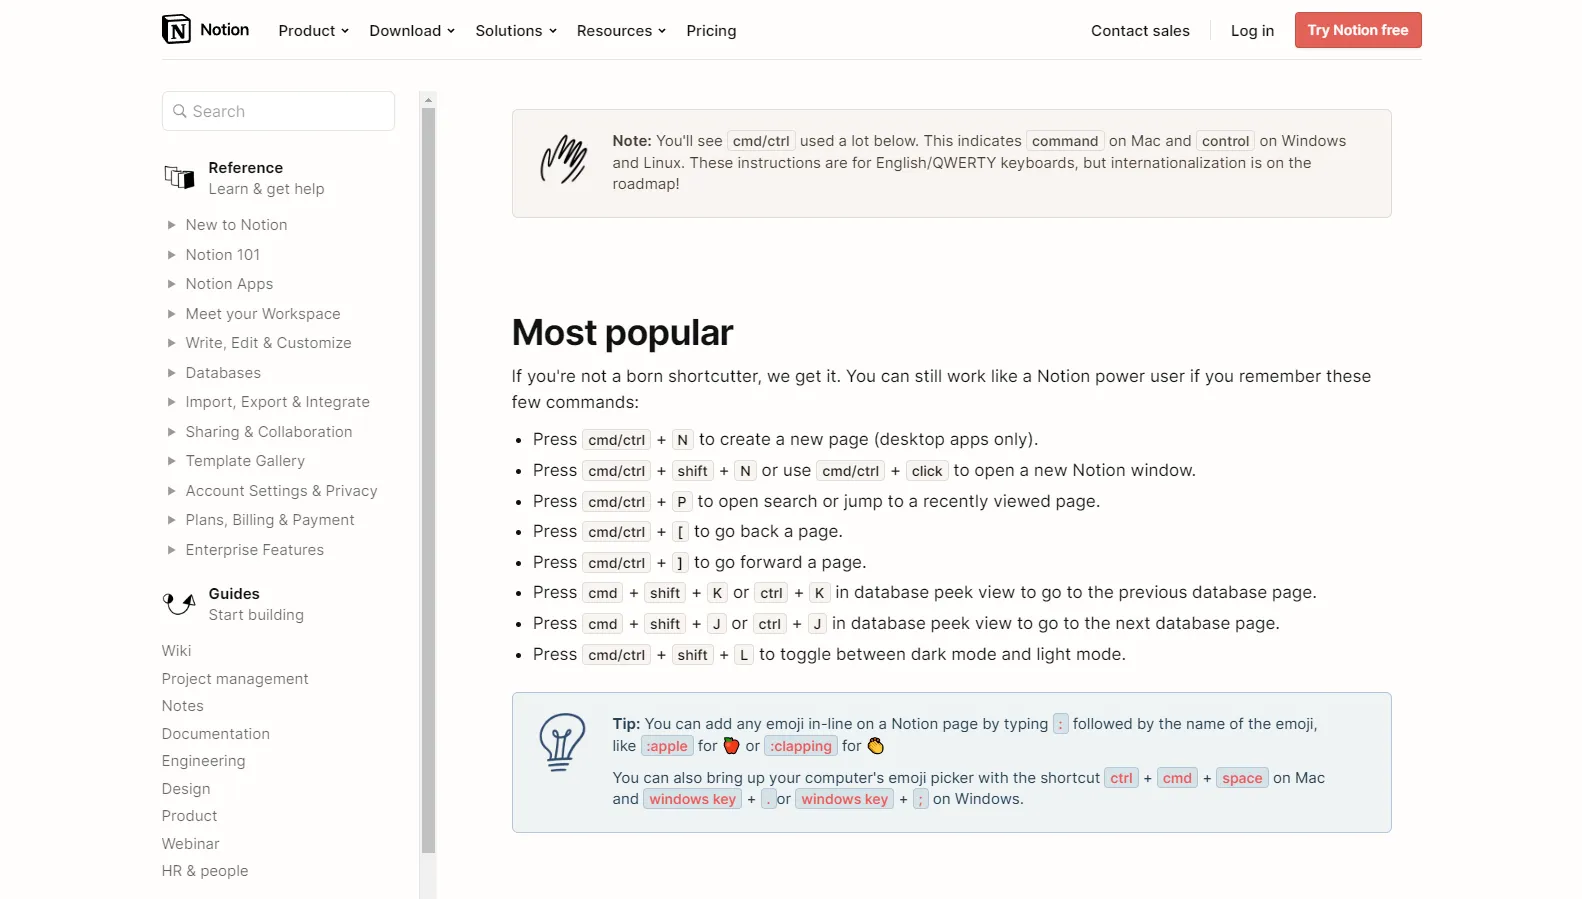Open Import, Export & Integrate section

tap(277, 402)
